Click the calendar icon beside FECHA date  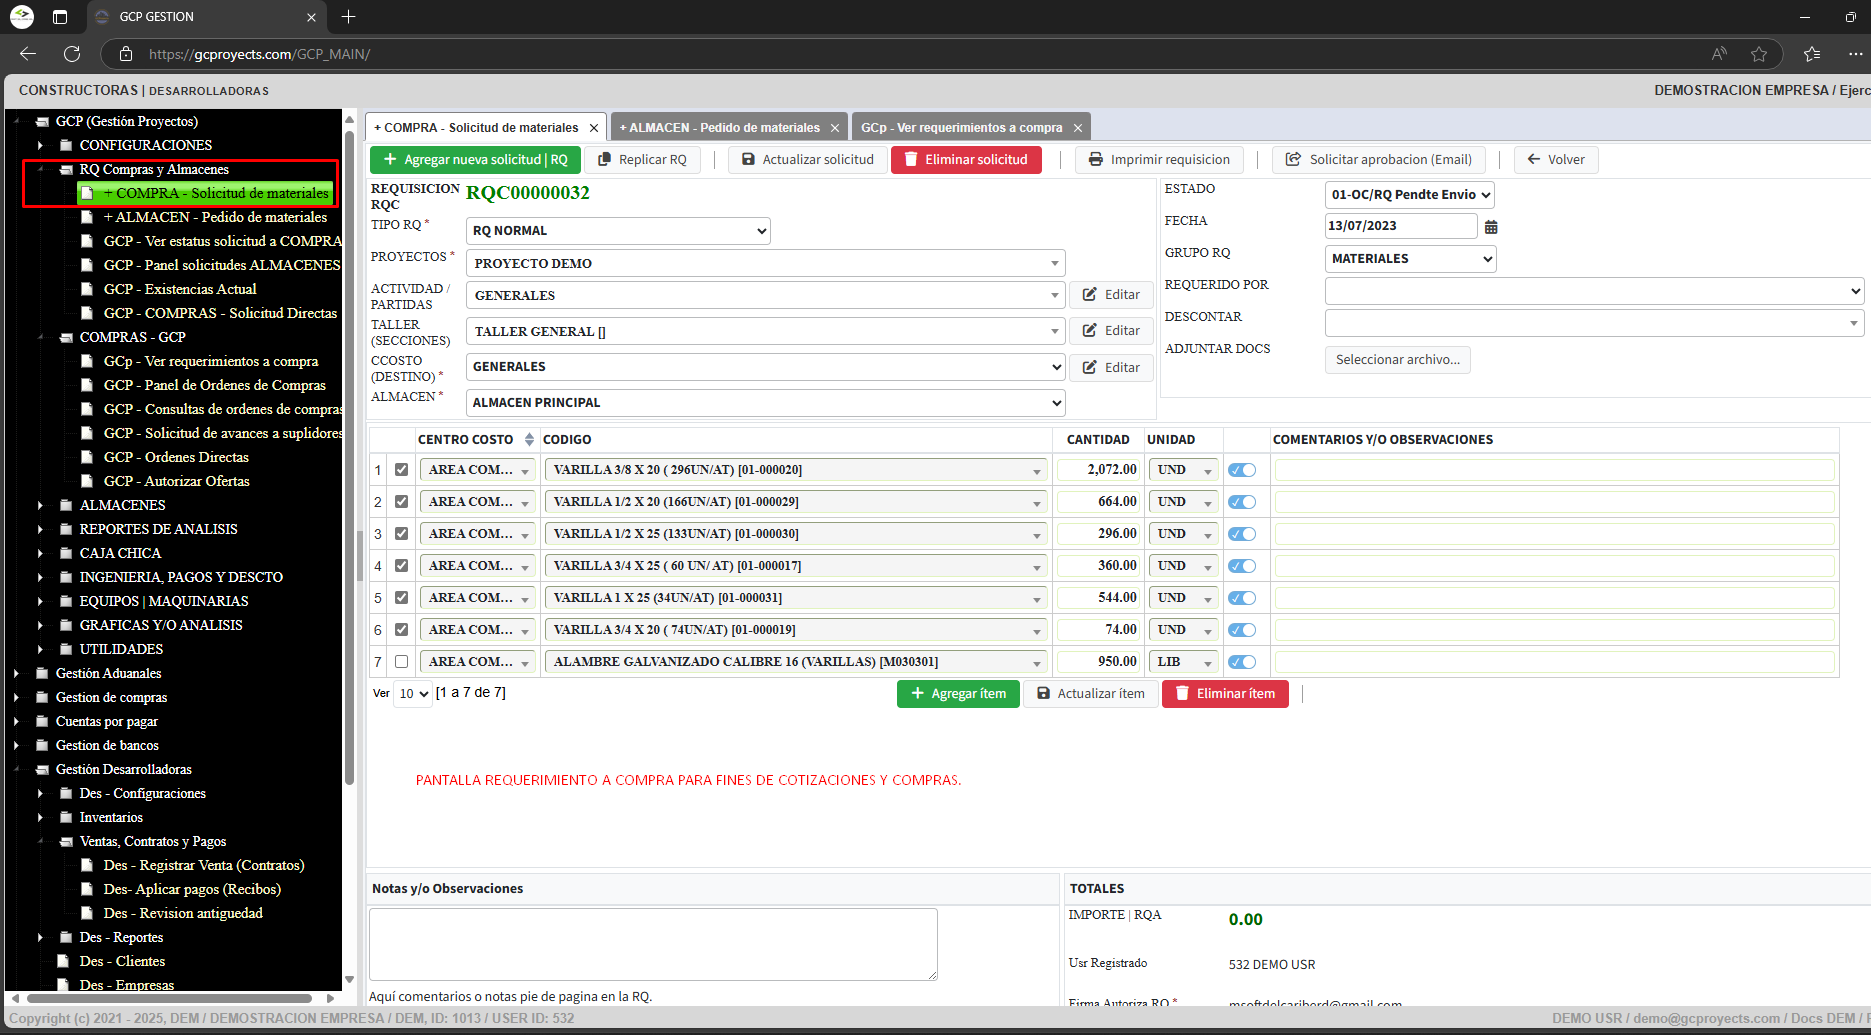click(x=1491, y=227)
